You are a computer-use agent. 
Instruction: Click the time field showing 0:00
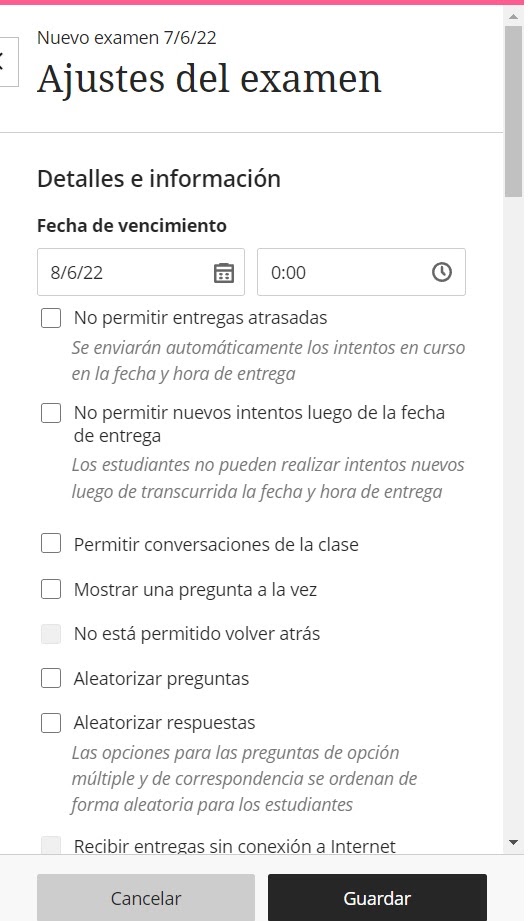[361, 272]
